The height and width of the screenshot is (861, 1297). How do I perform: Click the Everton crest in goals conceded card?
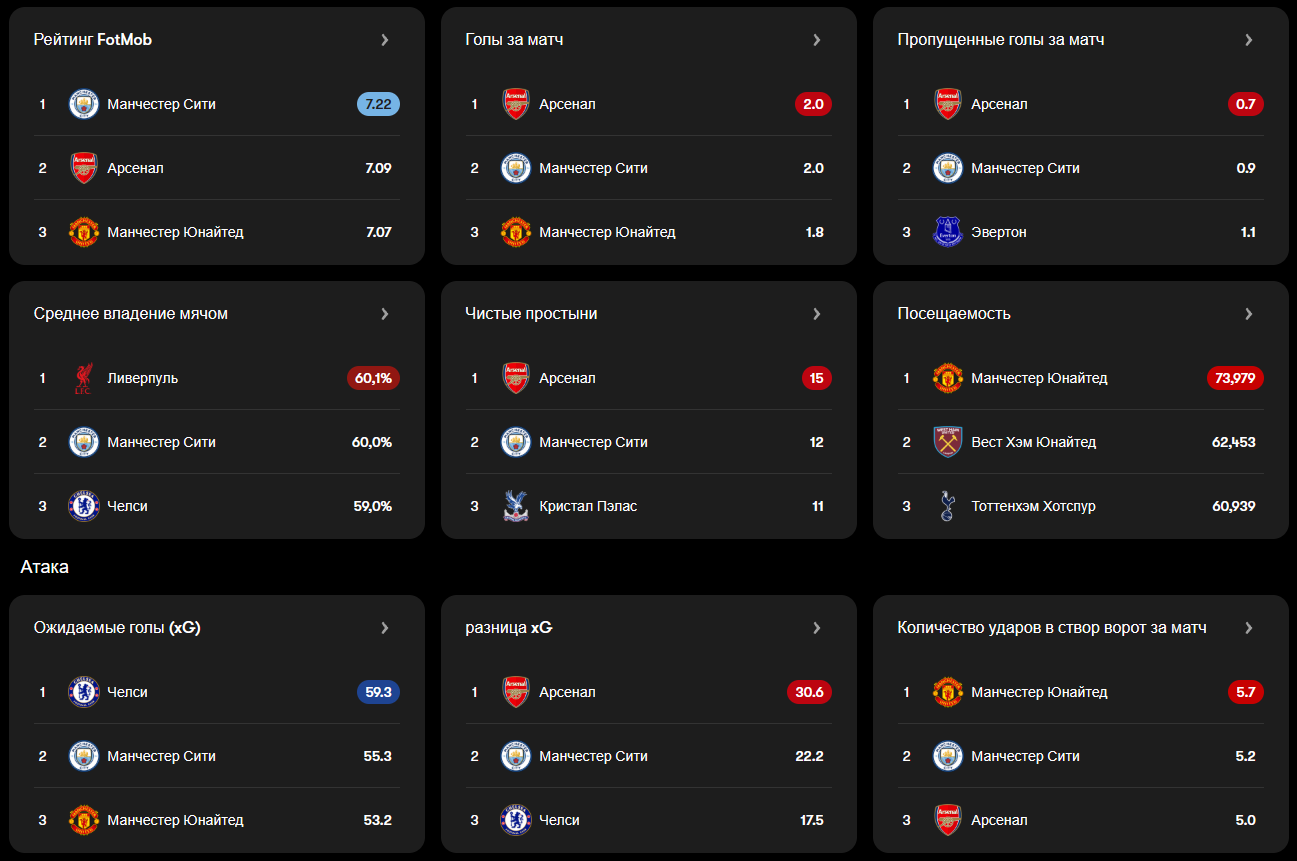click(x=947, y=232)
